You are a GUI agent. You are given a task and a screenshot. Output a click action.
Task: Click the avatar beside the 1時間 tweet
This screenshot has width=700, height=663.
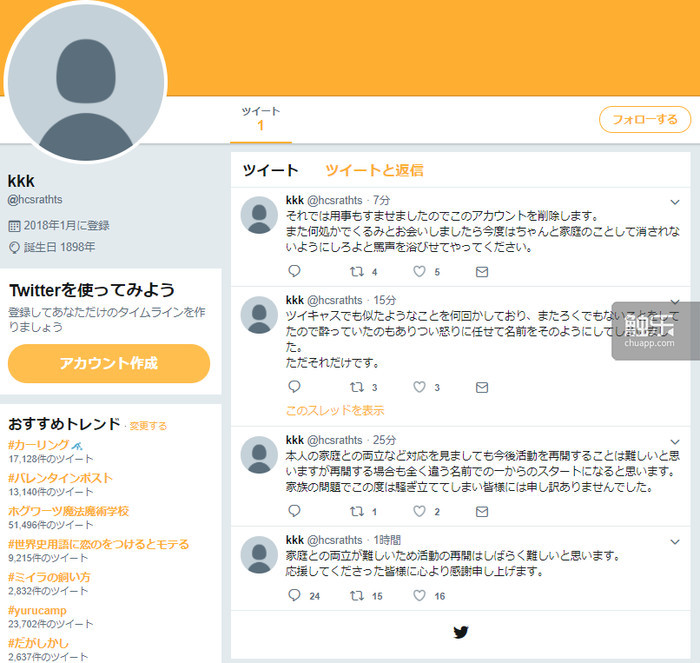coord(259,555)
